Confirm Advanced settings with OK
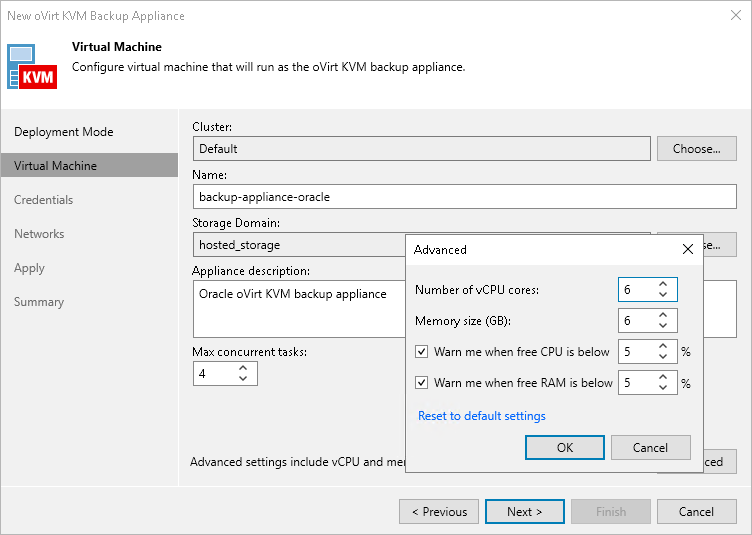 [x=564, y=447]
